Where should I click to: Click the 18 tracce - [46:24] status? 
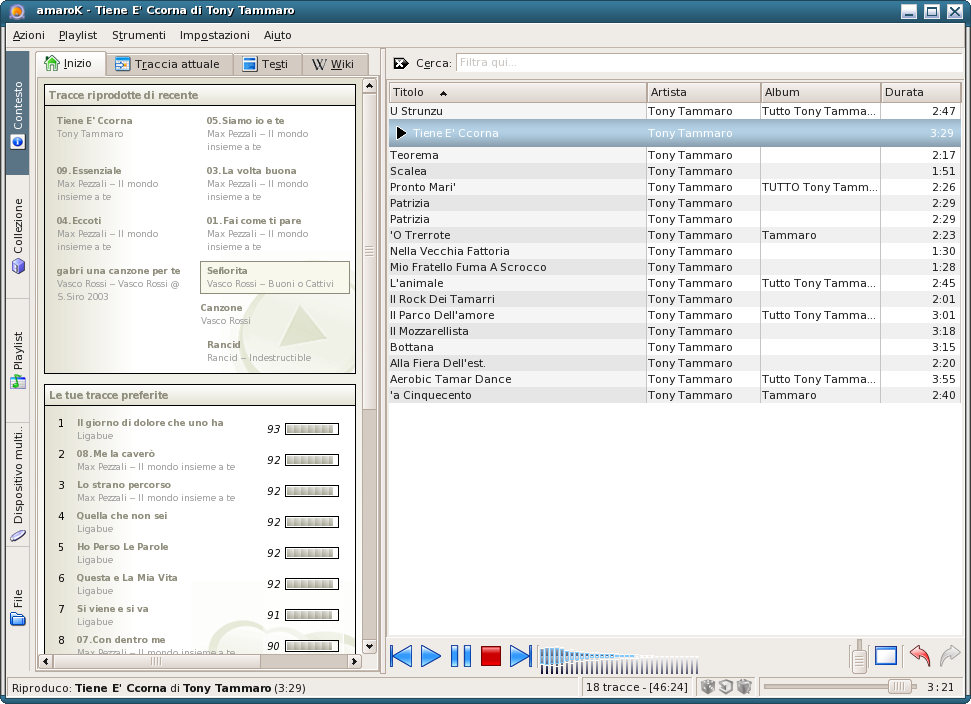click(637, 687)
